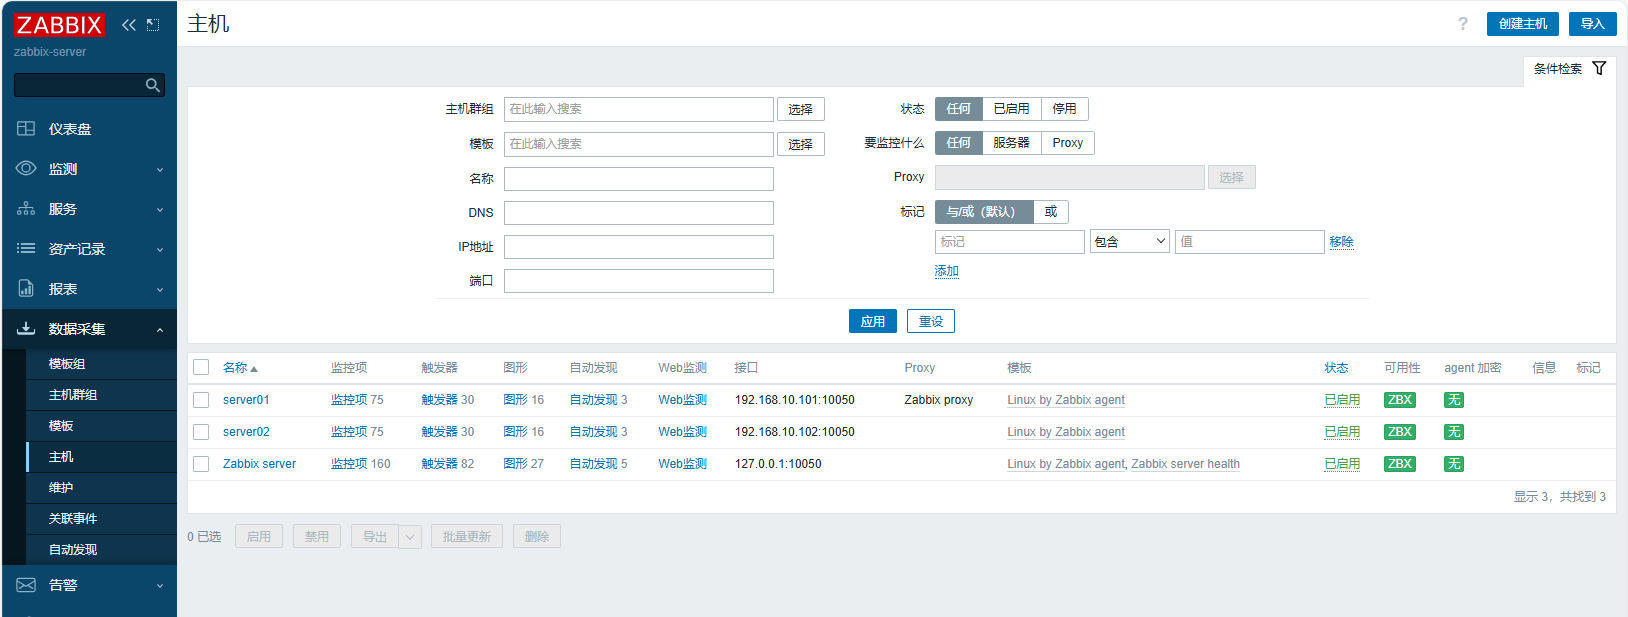The height and width of the screenshot is (617, 1628).
Task: Click the search magnifier icon
Action: tap(153, 86)
